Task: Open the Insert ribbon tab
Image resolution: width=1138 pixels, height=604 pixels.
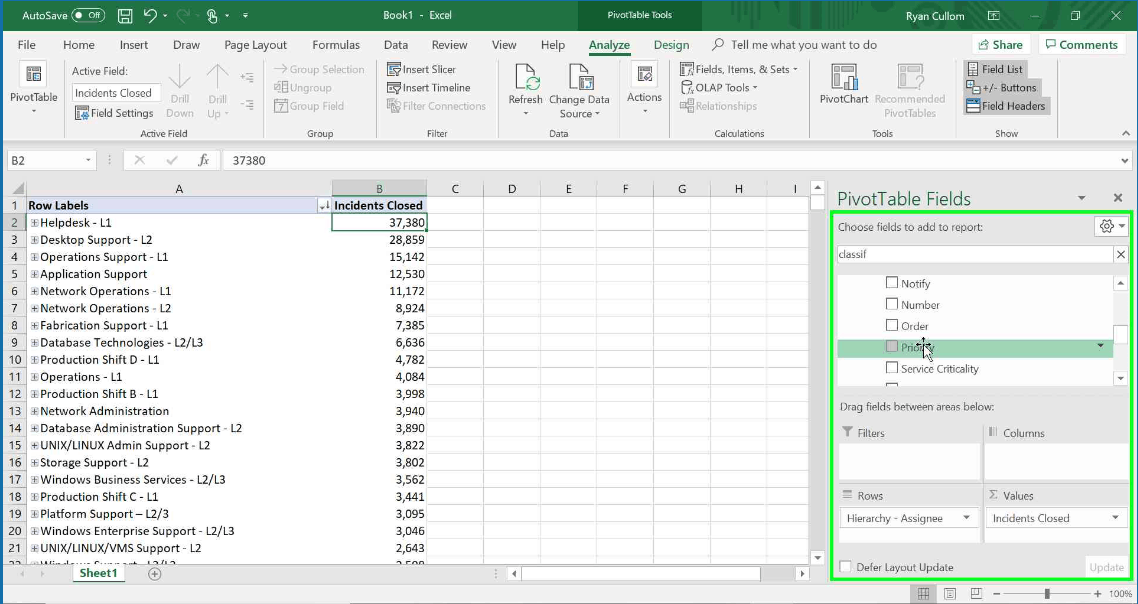Action: (x=134, y=45)
